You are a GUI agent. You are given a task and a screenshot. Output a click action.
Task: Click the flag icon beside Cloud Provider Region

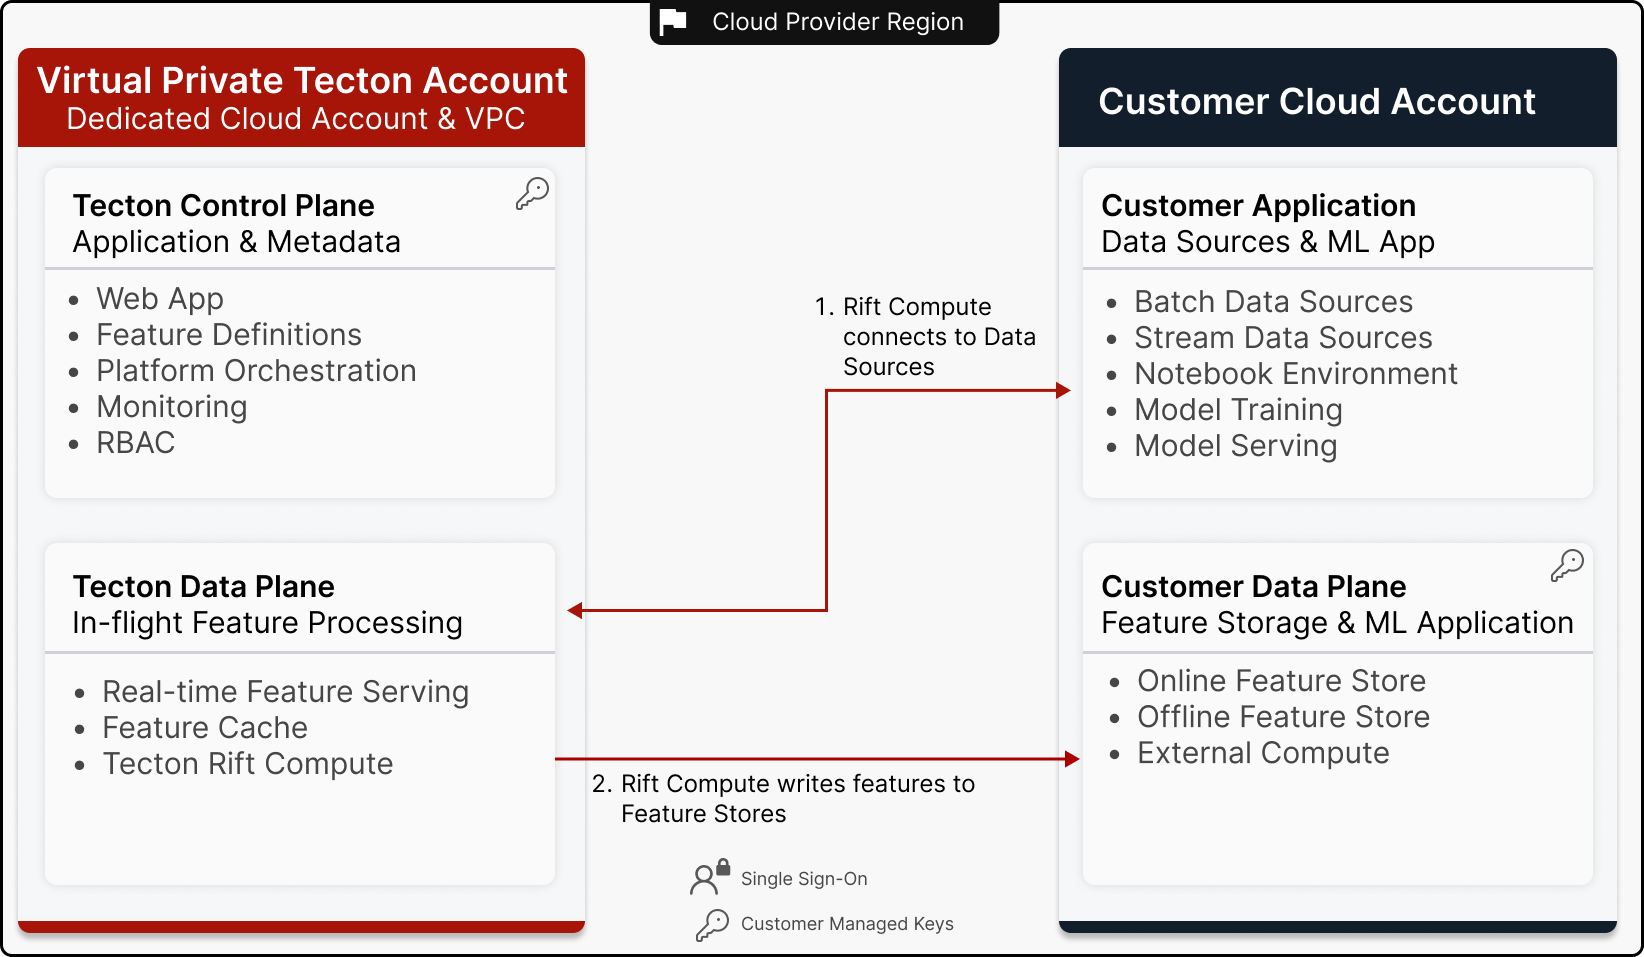coord(673,21)
